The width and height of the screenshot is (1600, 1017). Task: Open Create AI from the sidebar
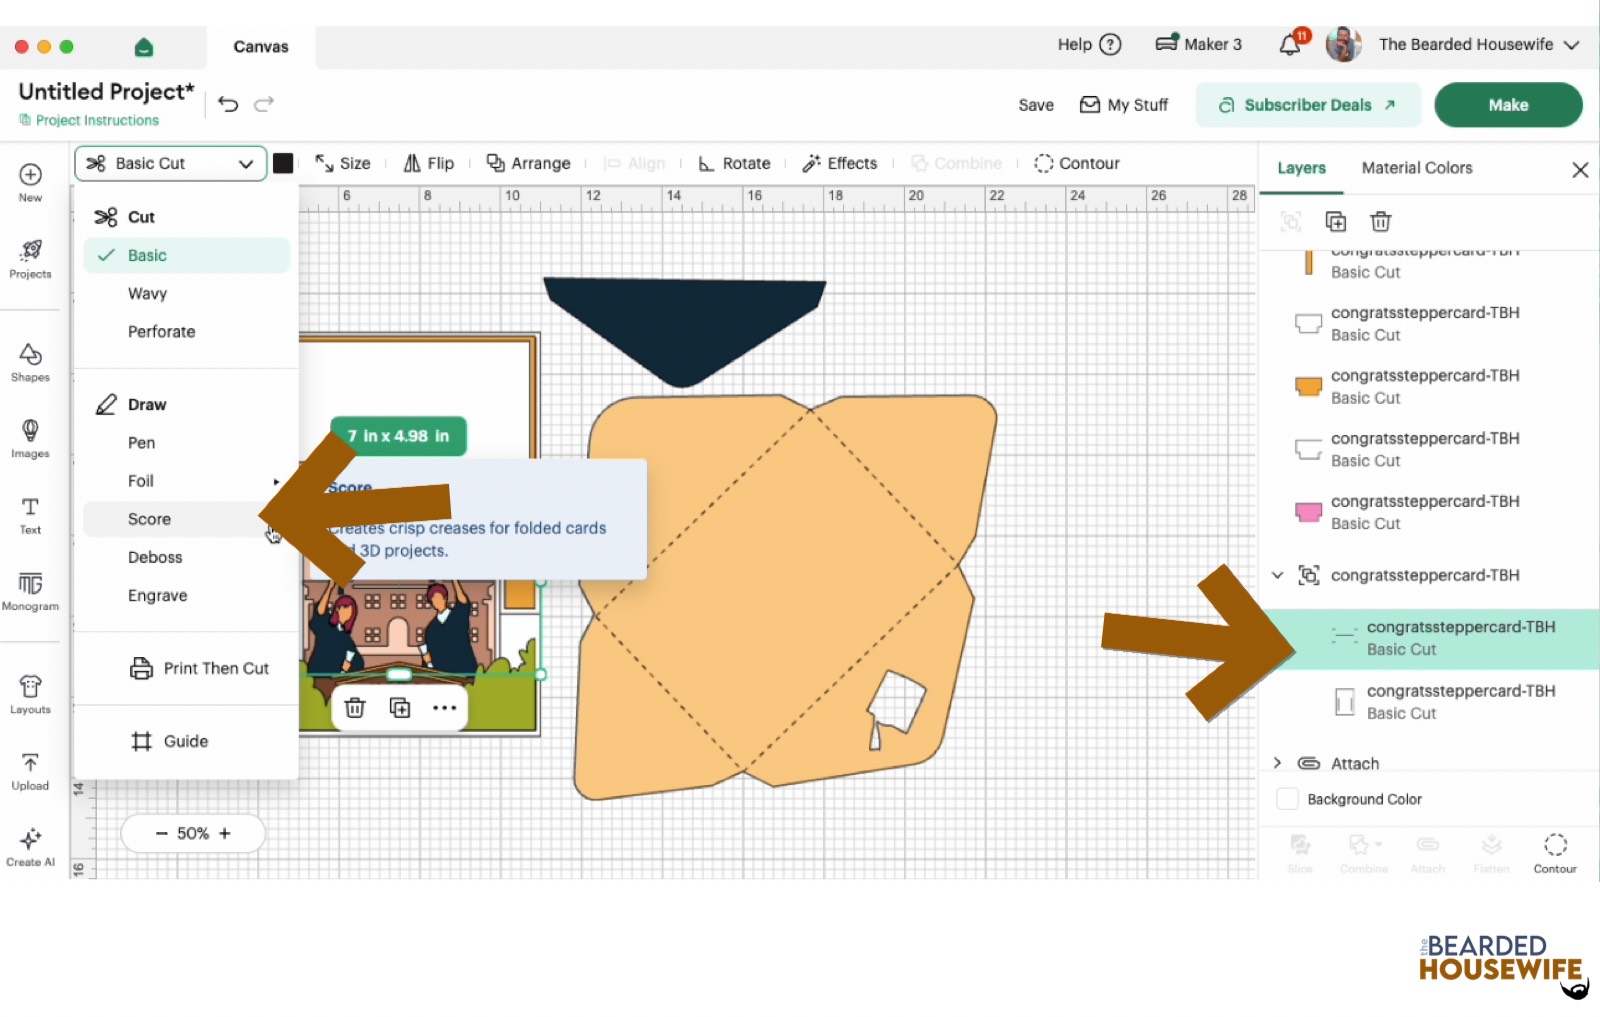(x=30, y=847)
